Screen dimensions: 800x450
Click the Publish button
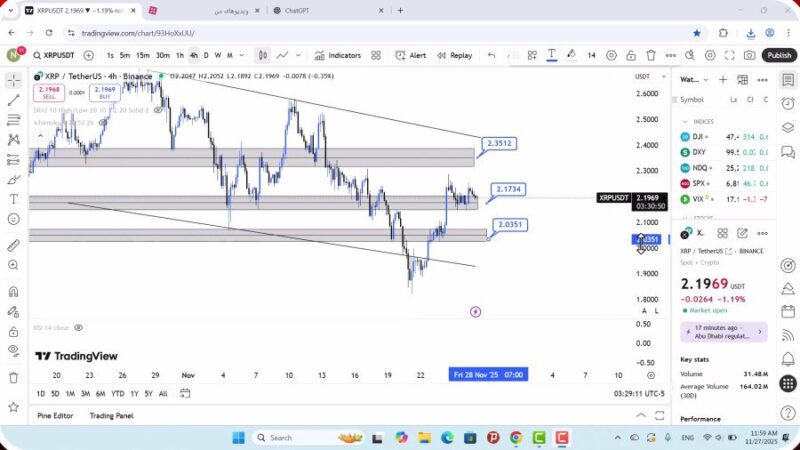[x=779, y=56]
